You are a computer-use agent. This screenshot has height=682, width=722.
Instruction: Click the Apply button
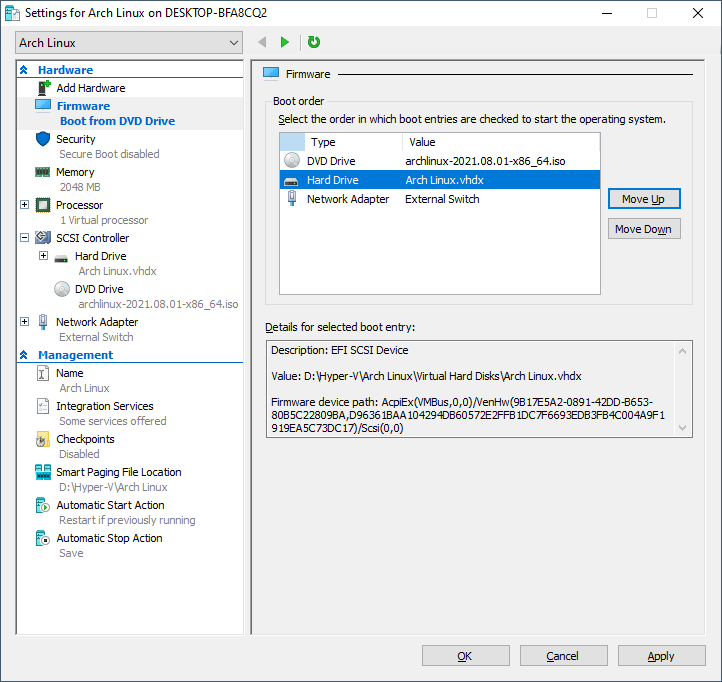(661, 656)
